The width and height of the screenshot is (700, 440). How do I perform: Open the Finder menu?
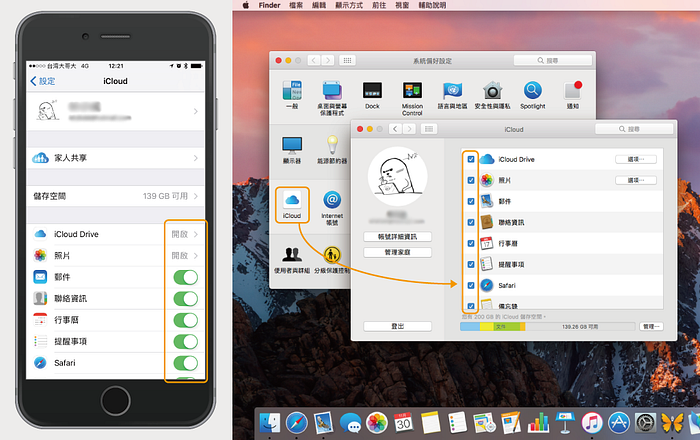tap(269, 5)
